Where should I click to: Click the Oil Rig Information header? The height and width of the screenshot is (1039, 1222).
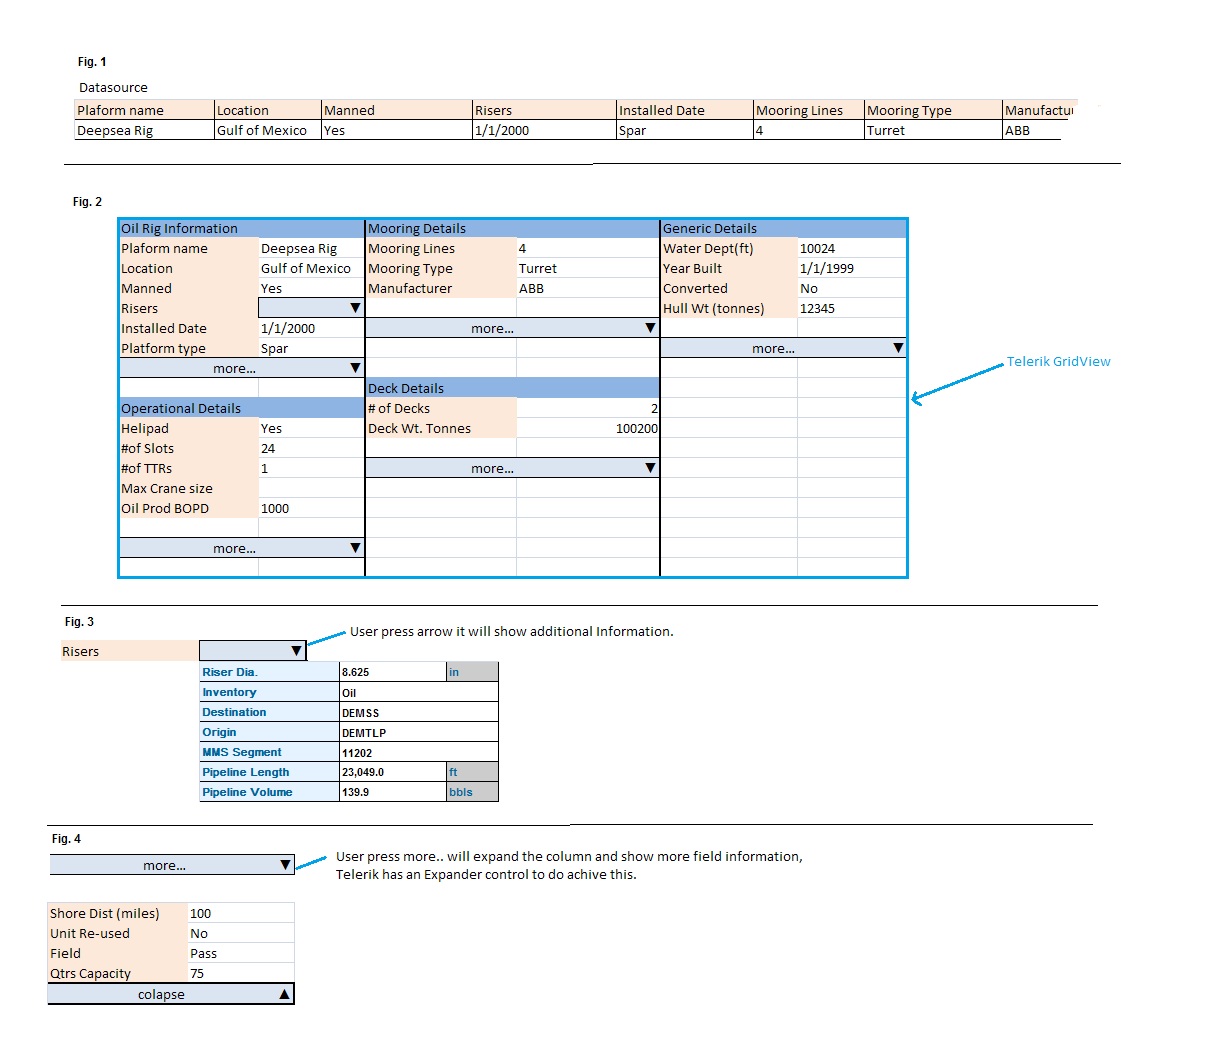(x=241, y=228)
